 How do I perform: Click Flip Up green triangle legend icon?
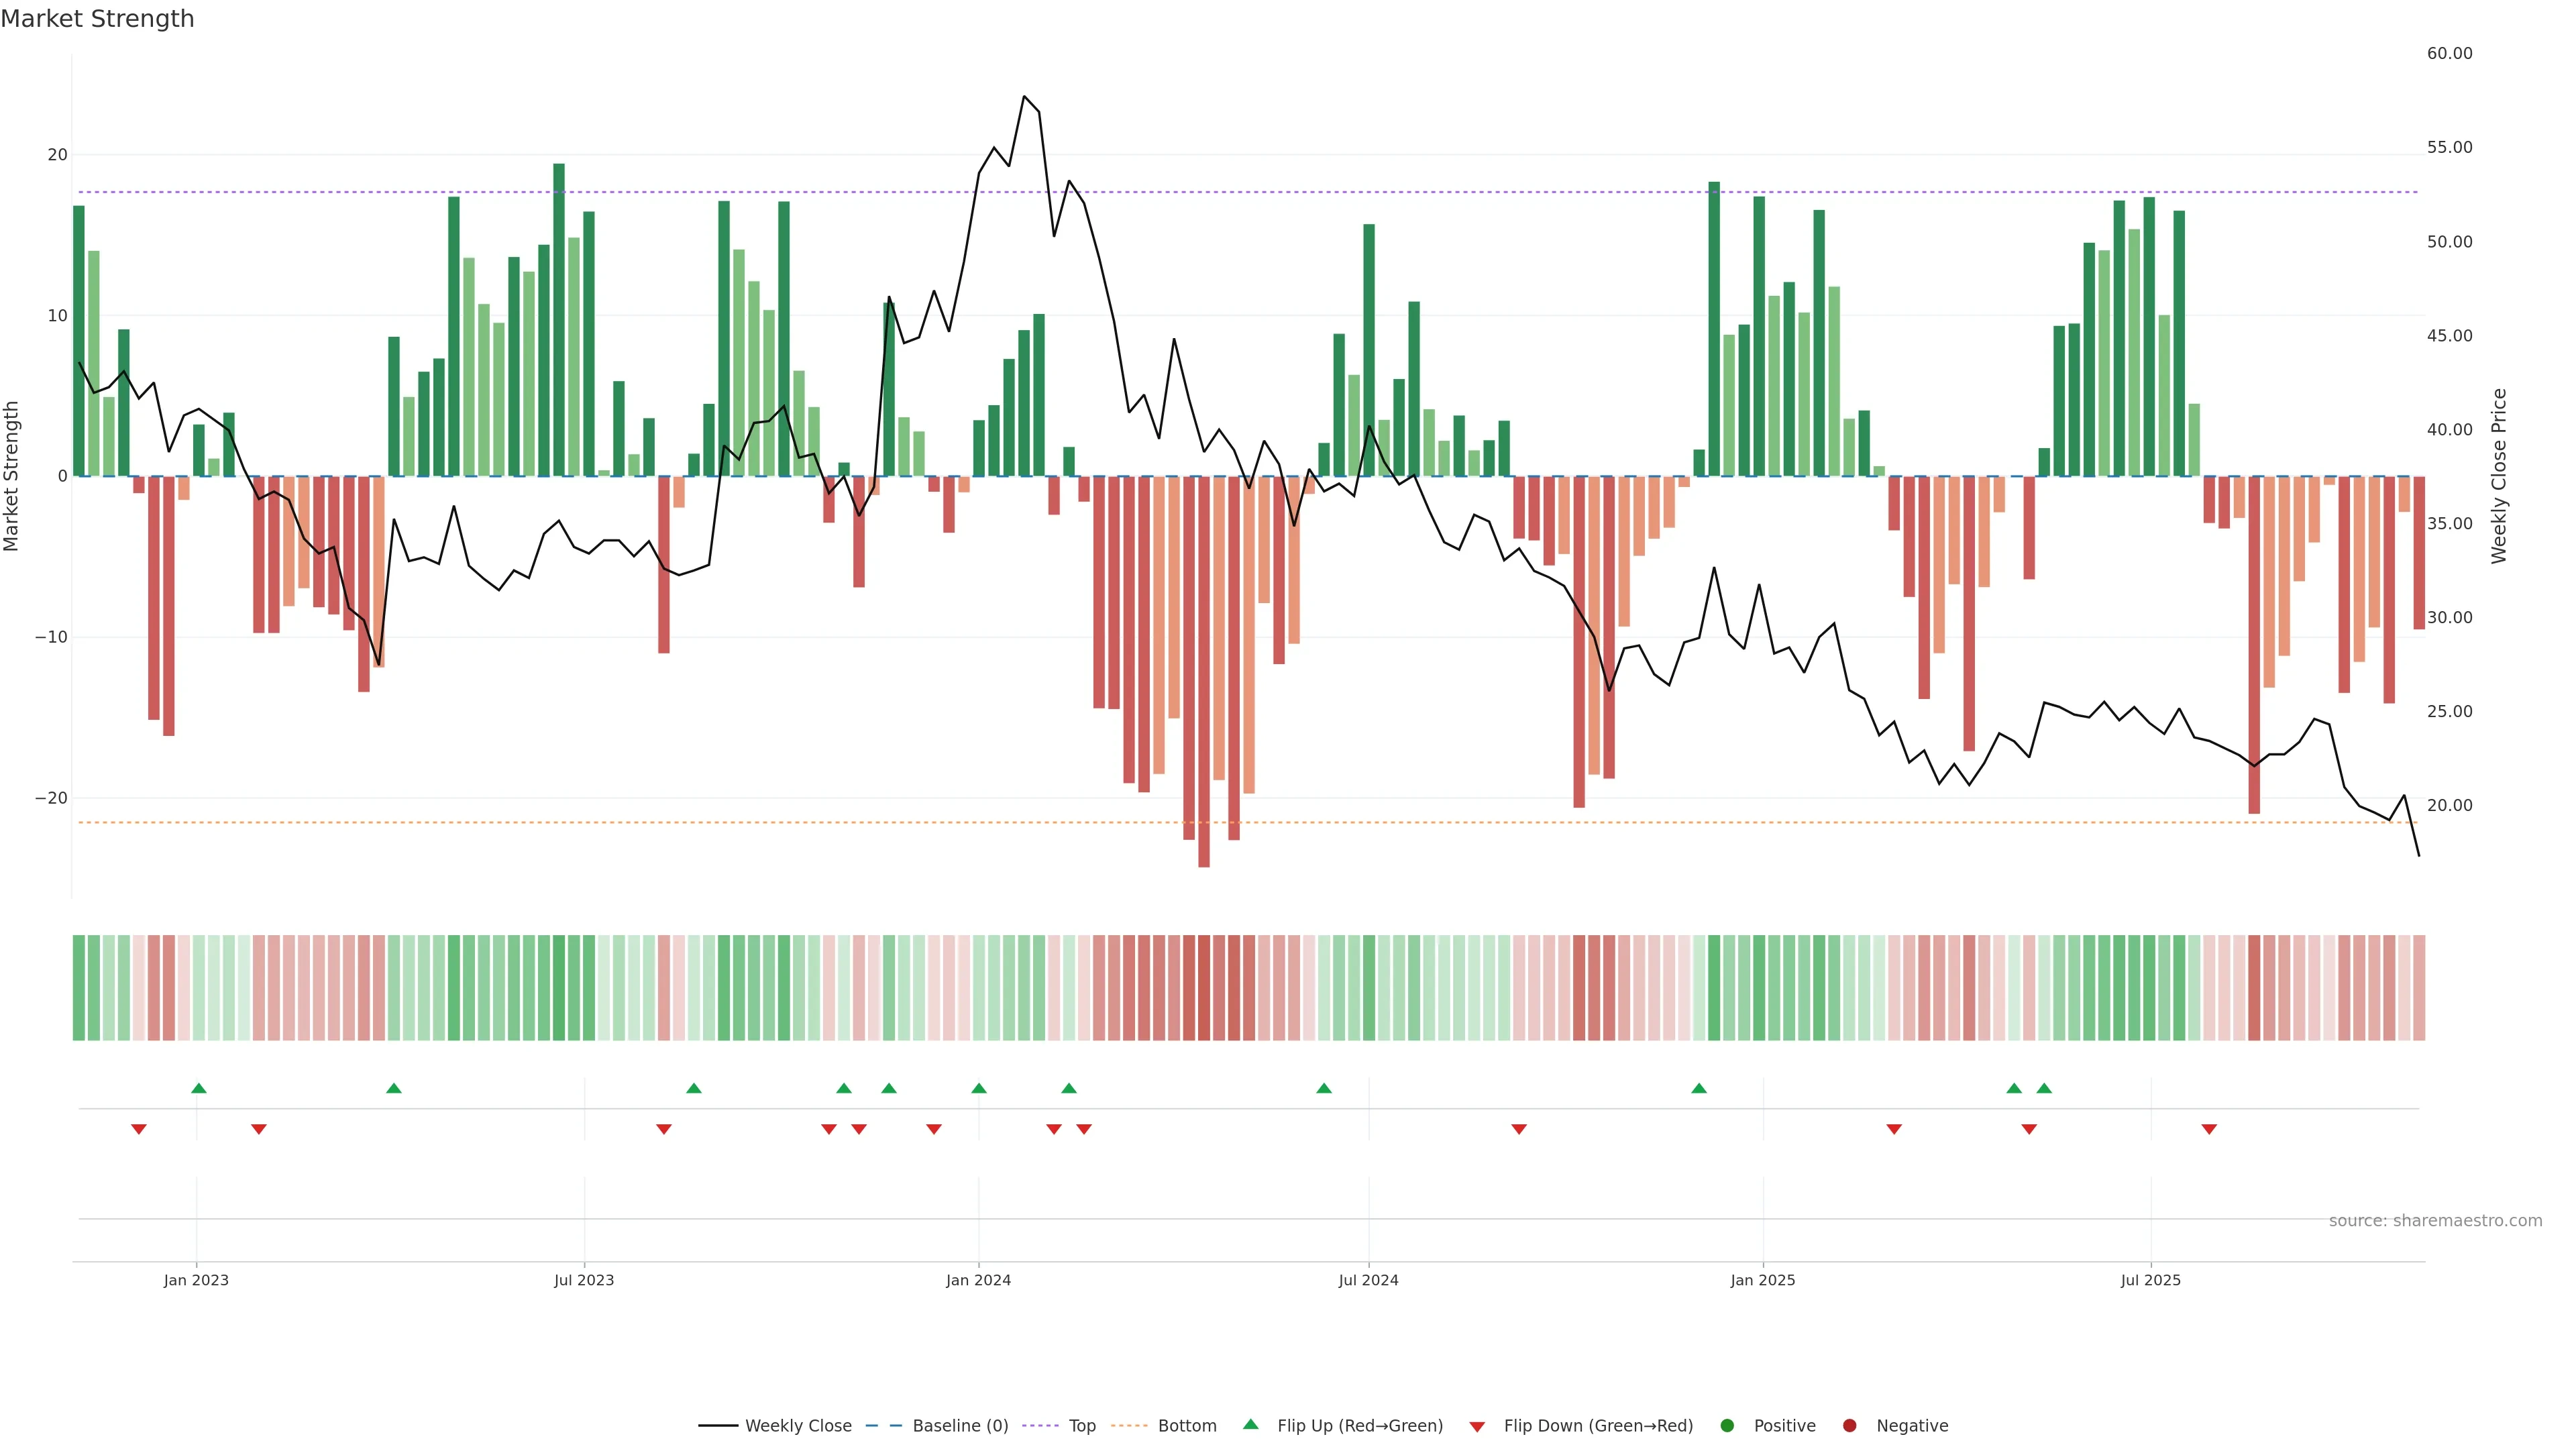(x=1250, y=1424)
